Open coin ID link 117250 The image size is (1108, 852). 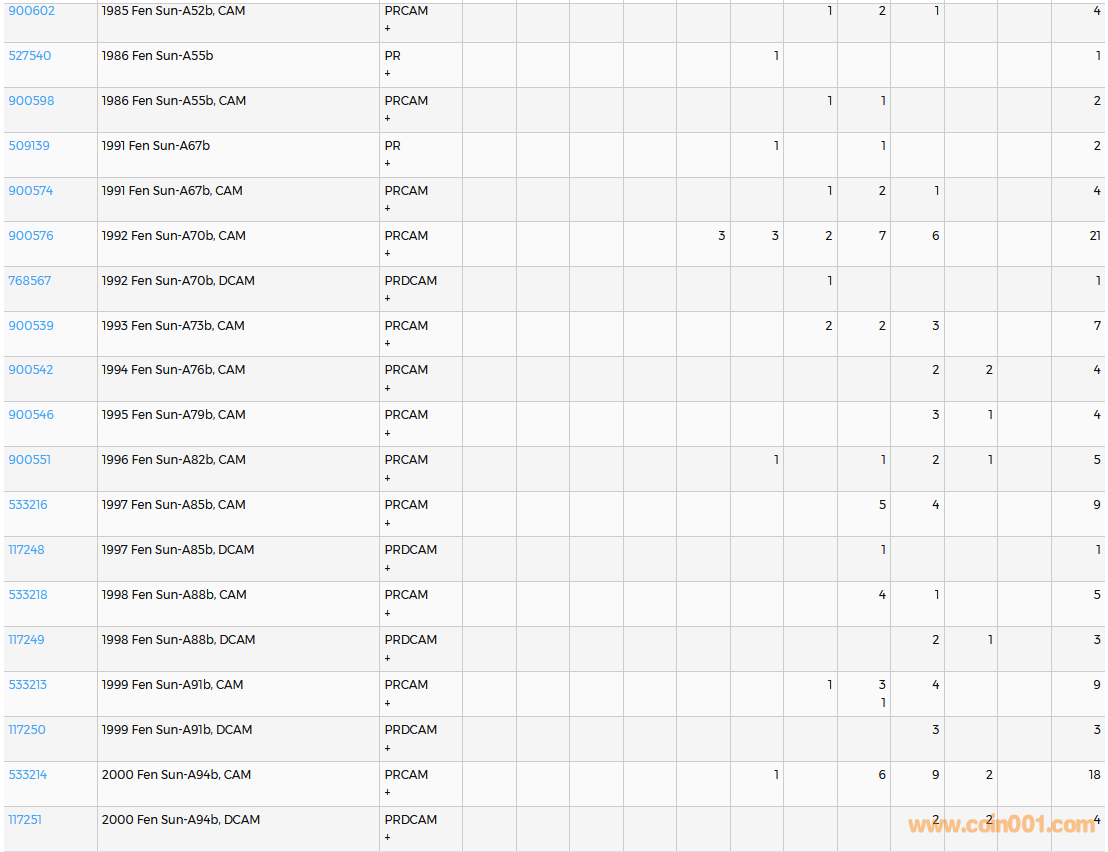click(27, 730)
